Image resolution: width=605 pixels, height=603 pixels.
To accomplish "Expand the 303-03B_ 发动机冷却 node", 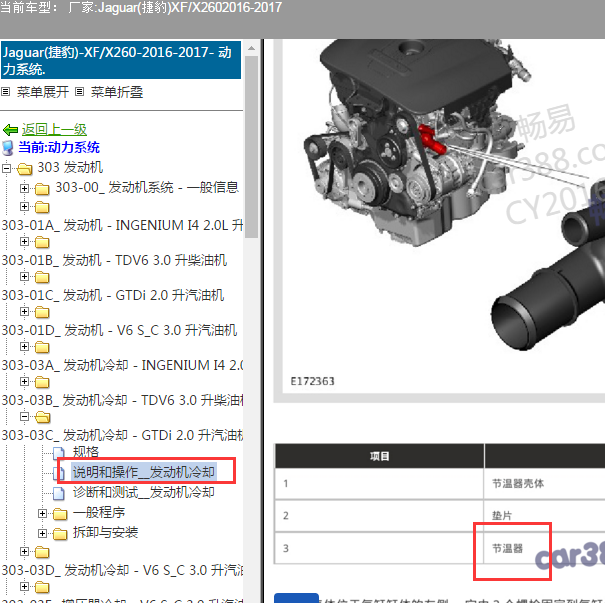I will [24, 382].
